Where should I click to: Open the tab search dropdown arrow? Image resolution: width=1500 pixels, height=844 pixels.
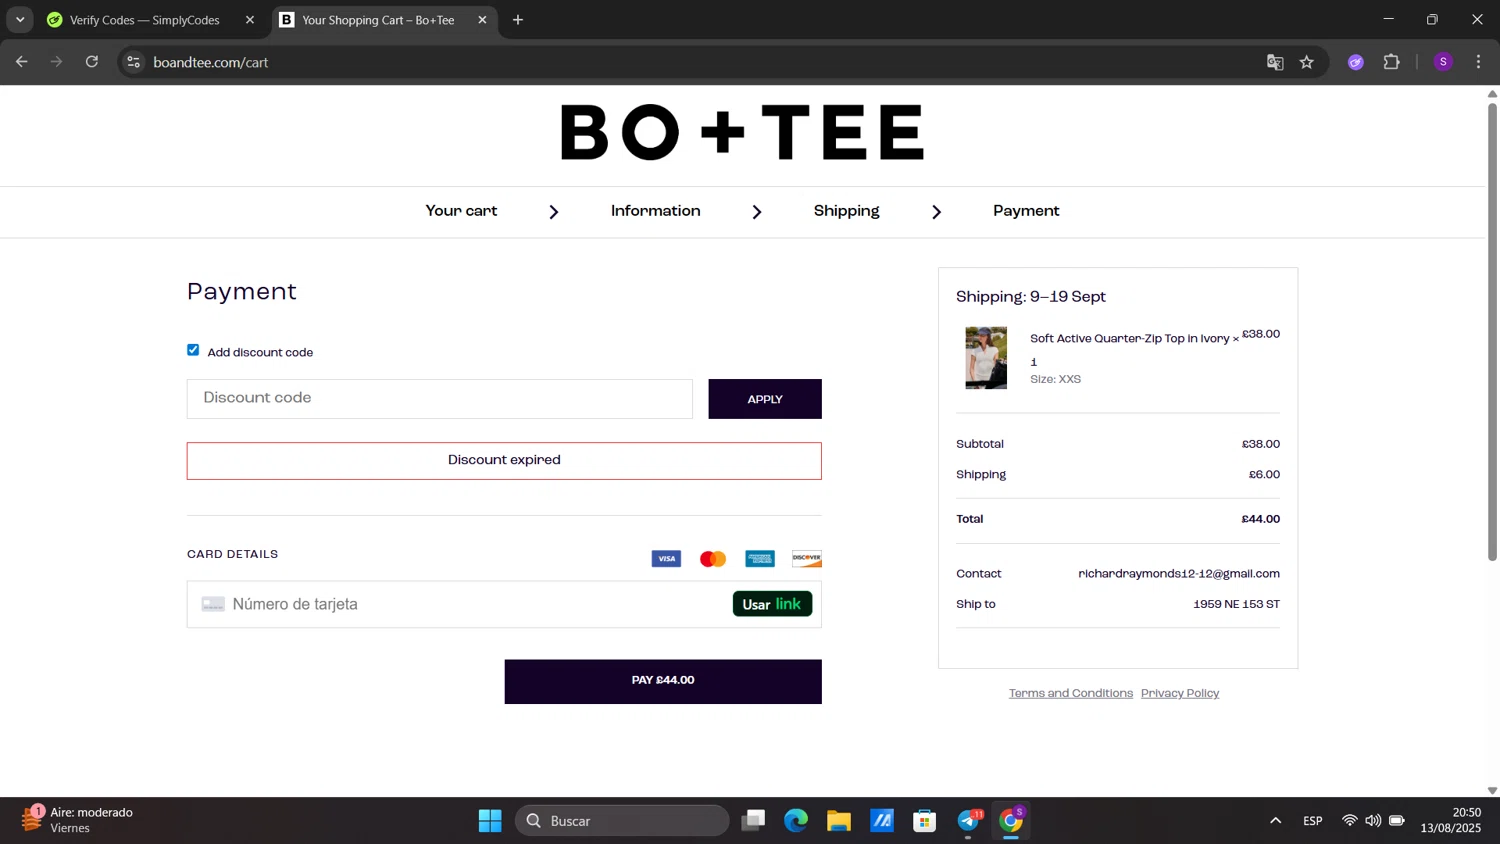[x=20, y=20]
